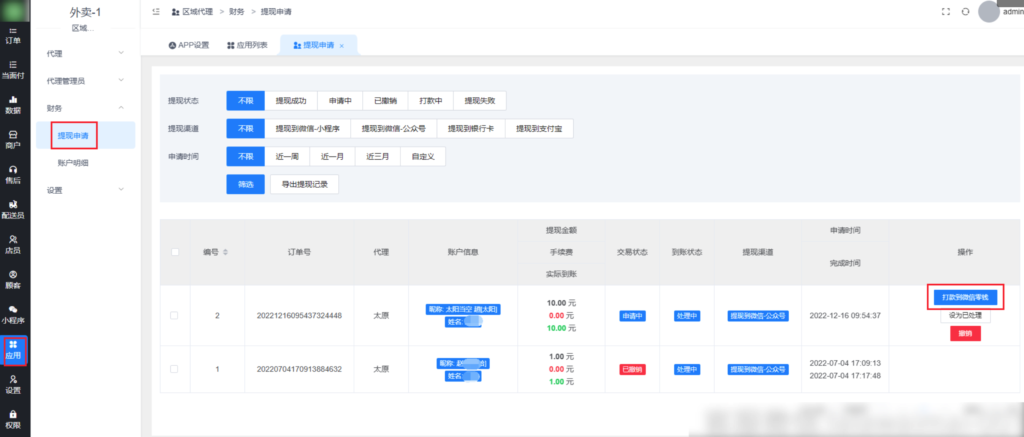Click order number 20221216095437324448
The image size is (1024, 437).
pos(299,316)
